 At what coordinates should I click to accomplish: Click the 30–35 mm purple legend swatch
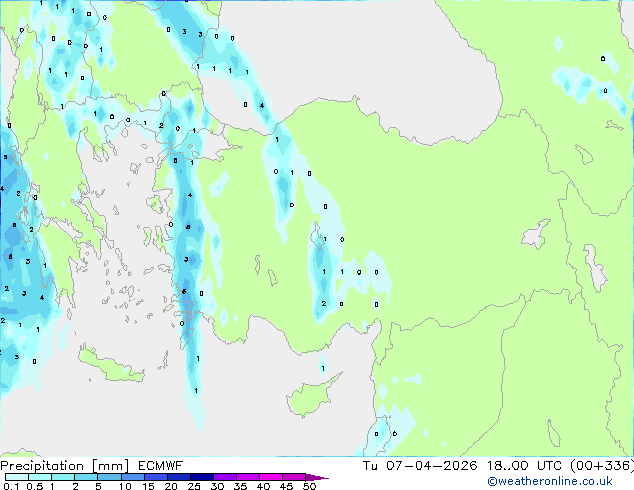224,477
